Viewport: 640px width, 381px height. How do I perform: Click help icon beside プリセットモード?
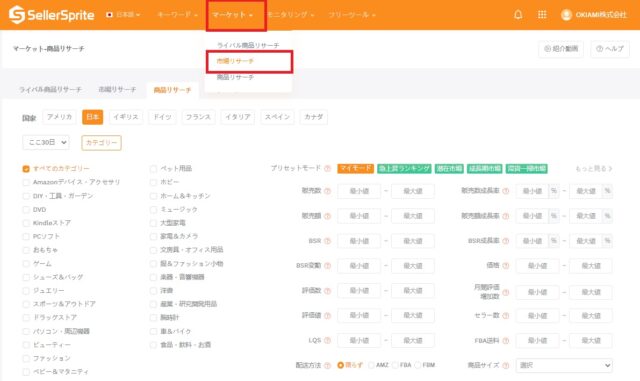tap(327, 169)
